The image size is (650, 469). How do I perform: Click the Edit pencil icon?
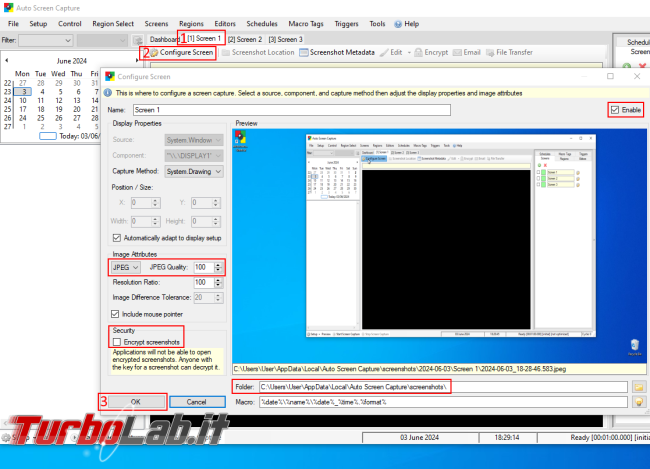click(384, 52)
